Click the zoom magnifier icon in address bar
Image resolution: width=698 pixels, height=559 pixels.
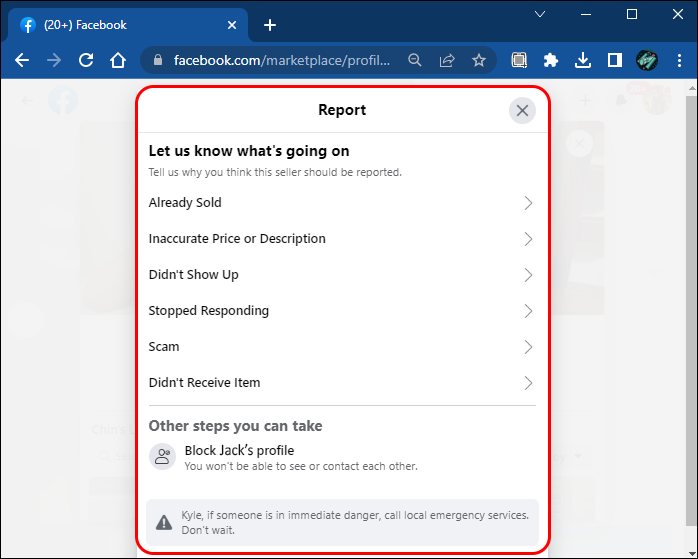coord(415,60)
